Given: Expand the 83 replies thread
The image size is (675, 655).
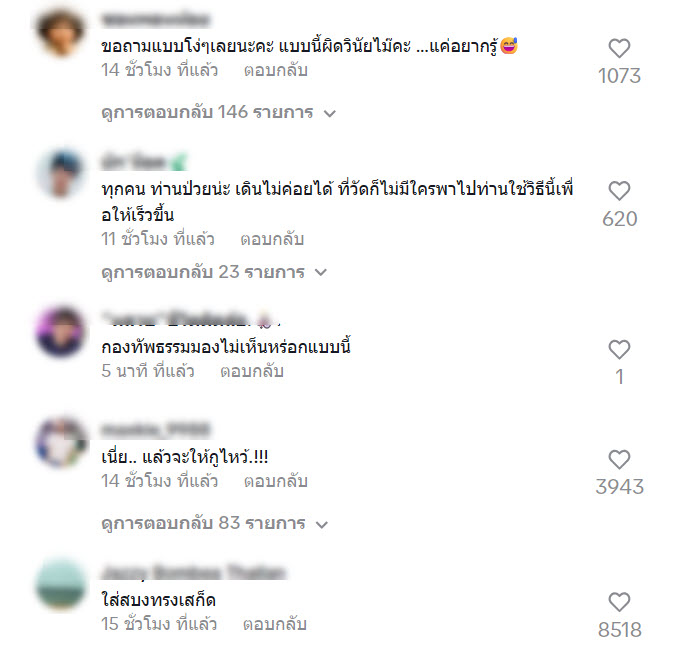Looking at the screenshot, I should (x=214, y=524).
